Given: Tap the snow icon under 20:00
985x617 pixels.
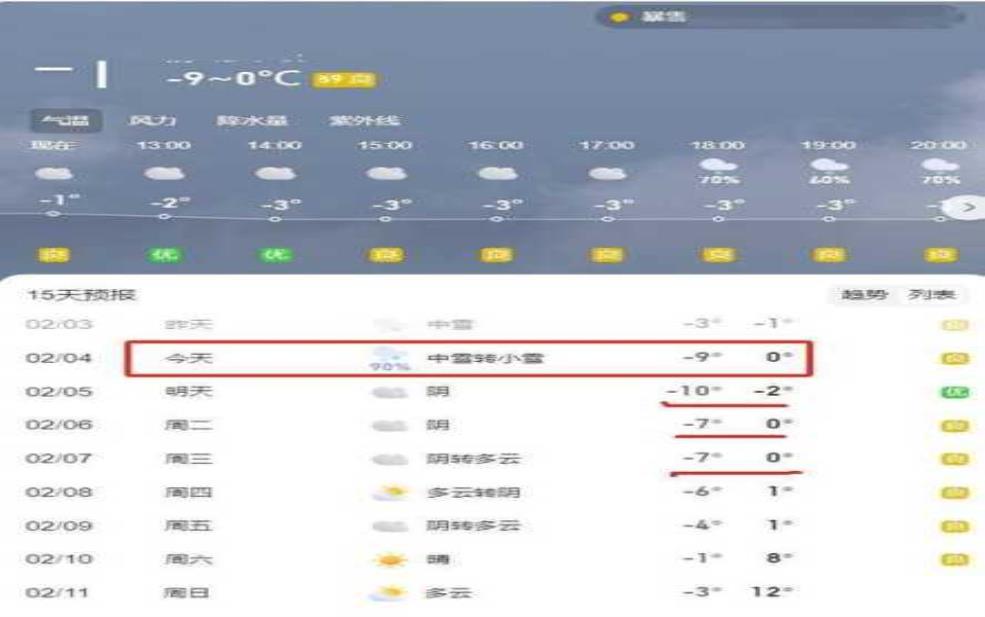Looking at the screenshot, I should point(940,165).
